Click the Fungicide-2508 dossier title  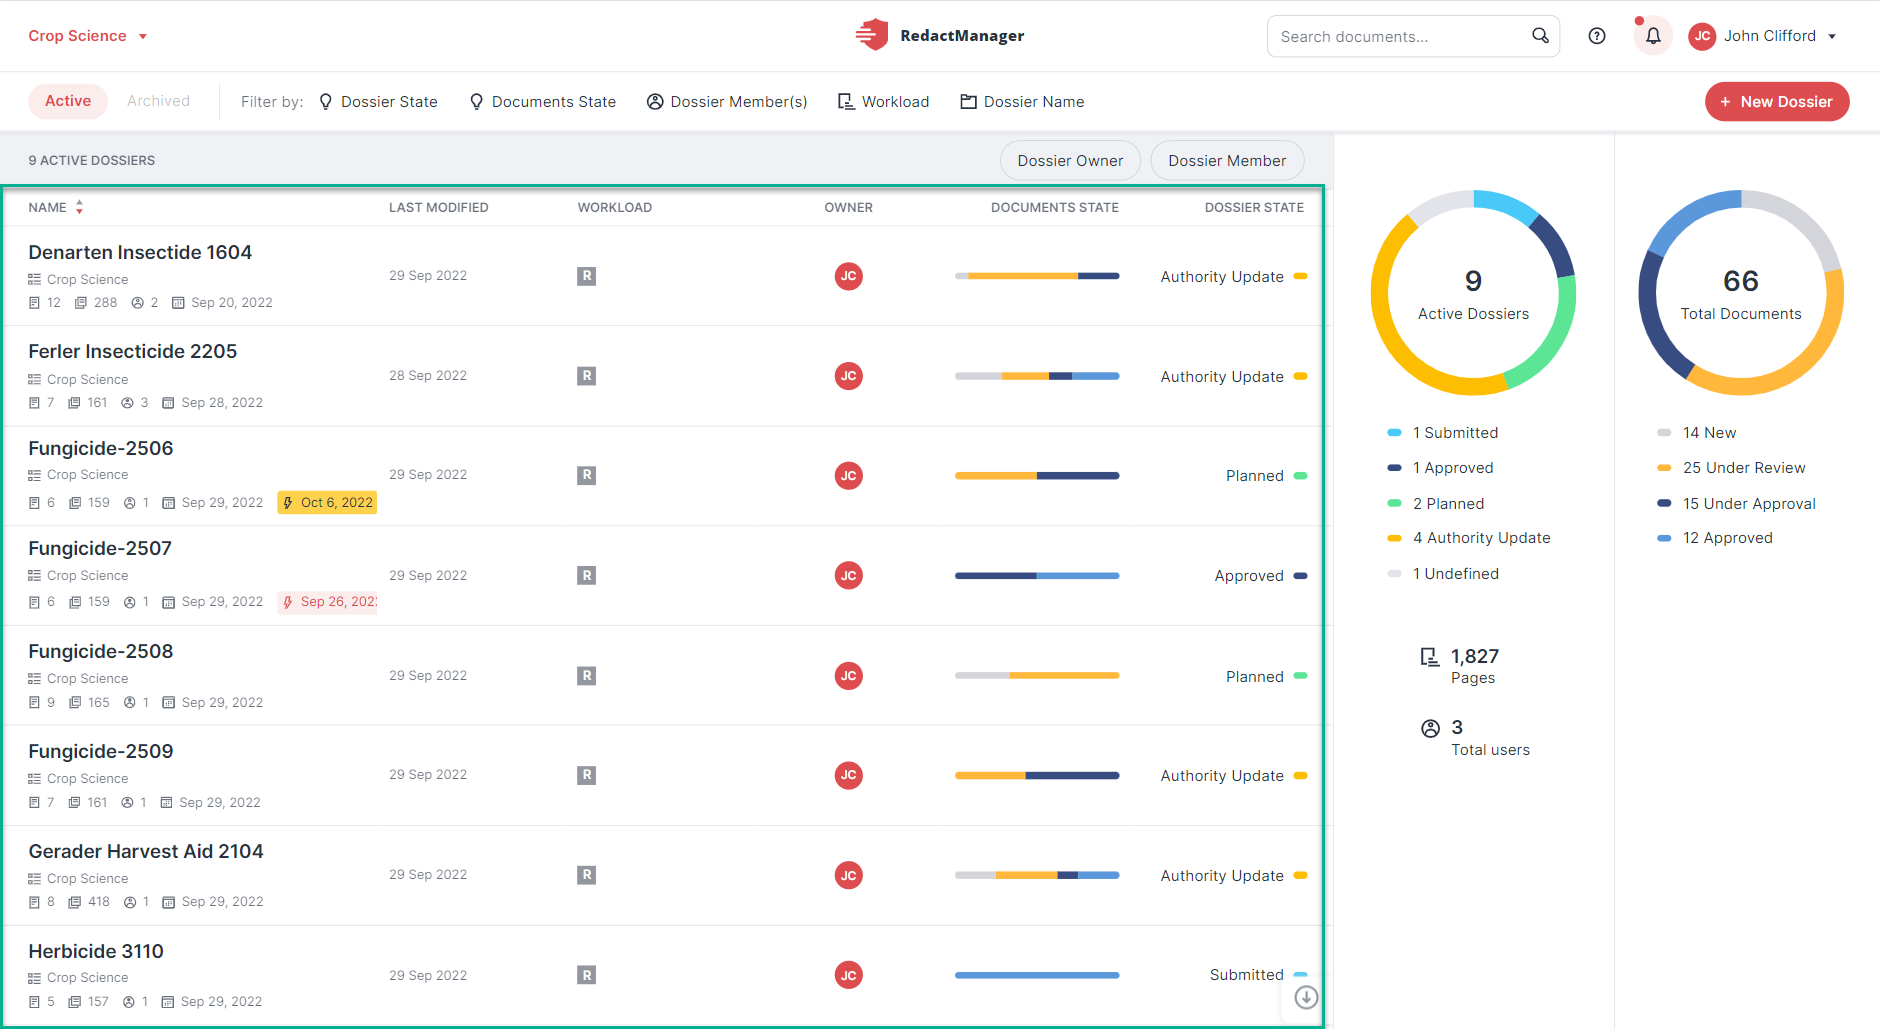[x=101, y=651]
